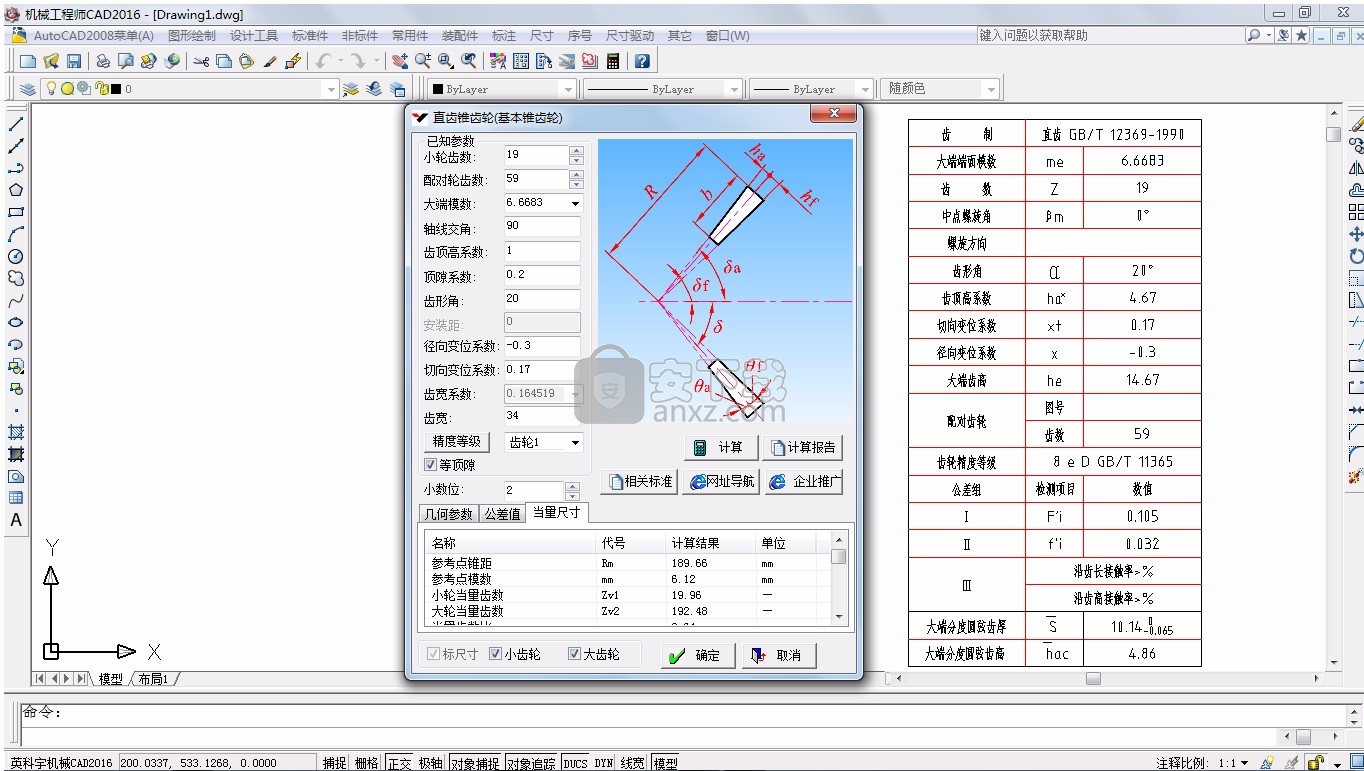Click the Save drawing icon

pyautogui.click(x=74, y=61)
